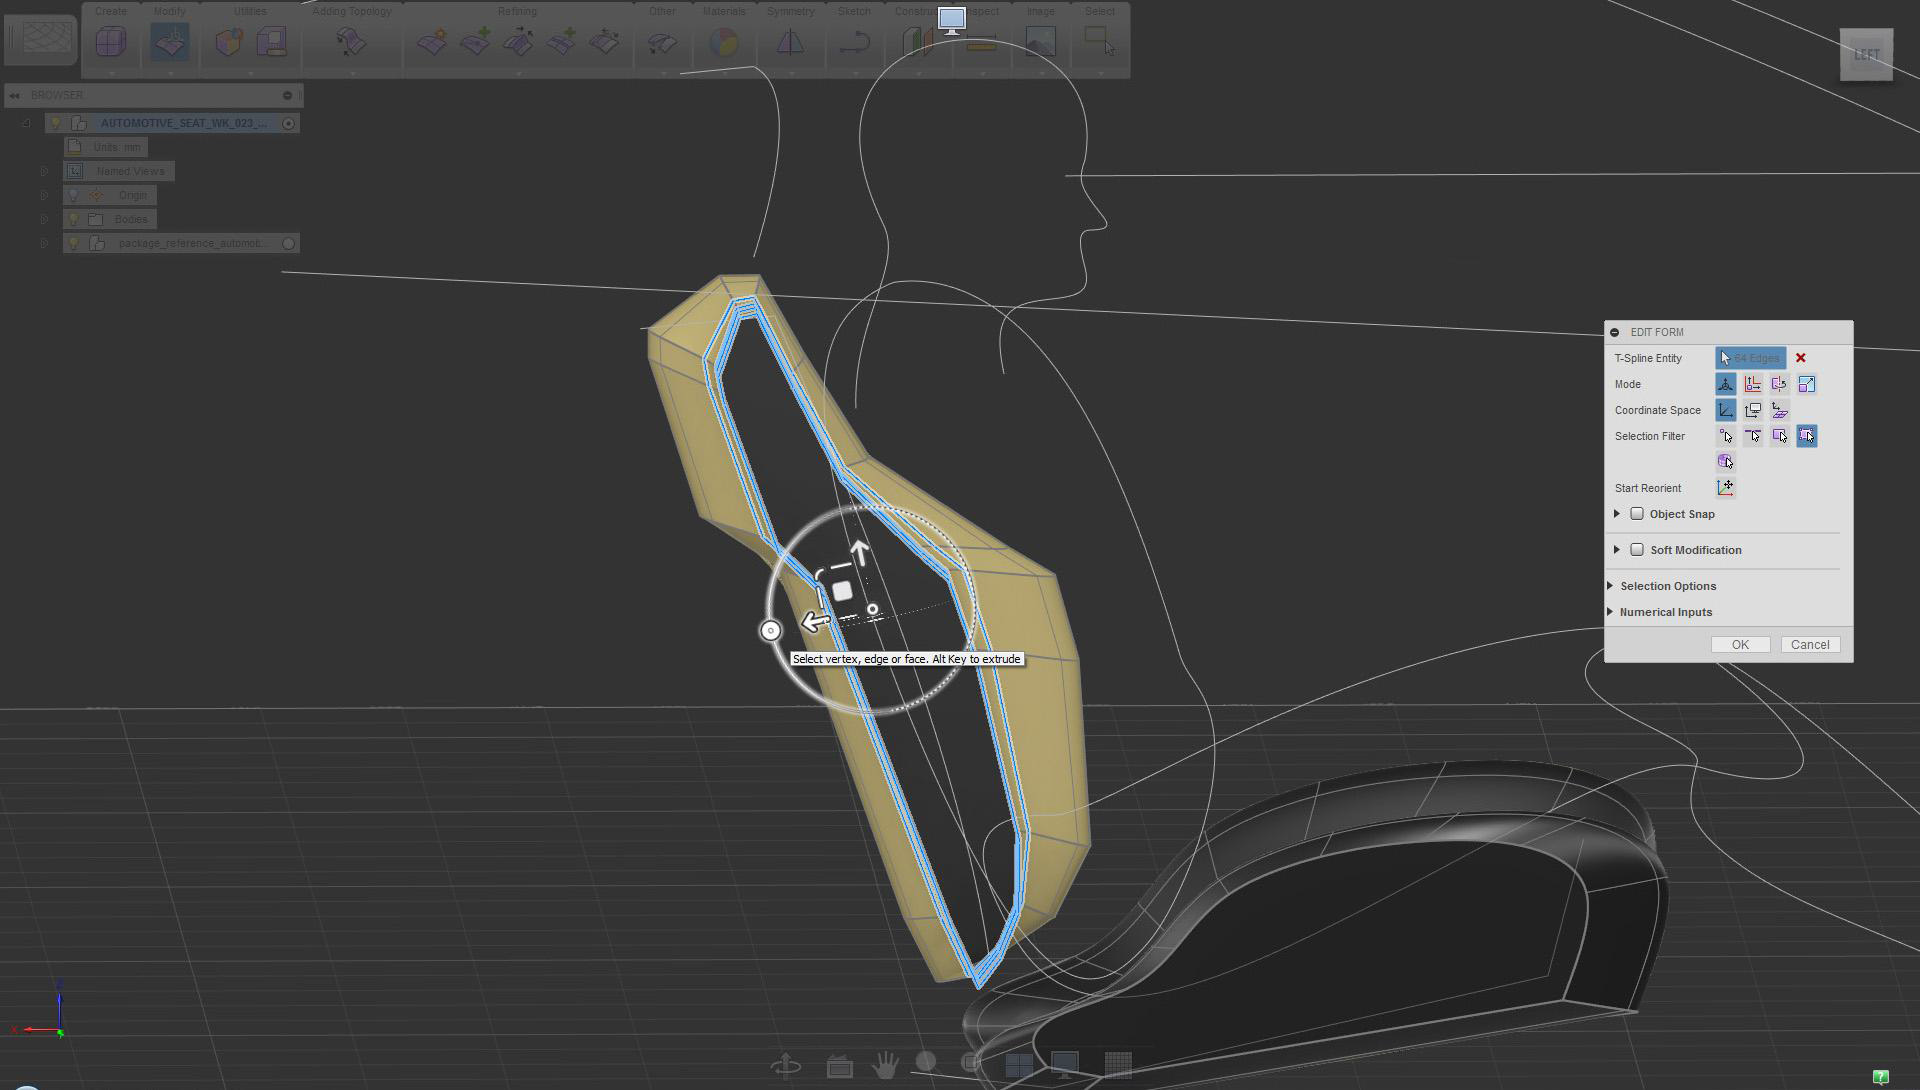The image size is (1920, 1090).
Task: Select the Scale mode icon
Action: pyautogui.click(x=1806, y=384)
